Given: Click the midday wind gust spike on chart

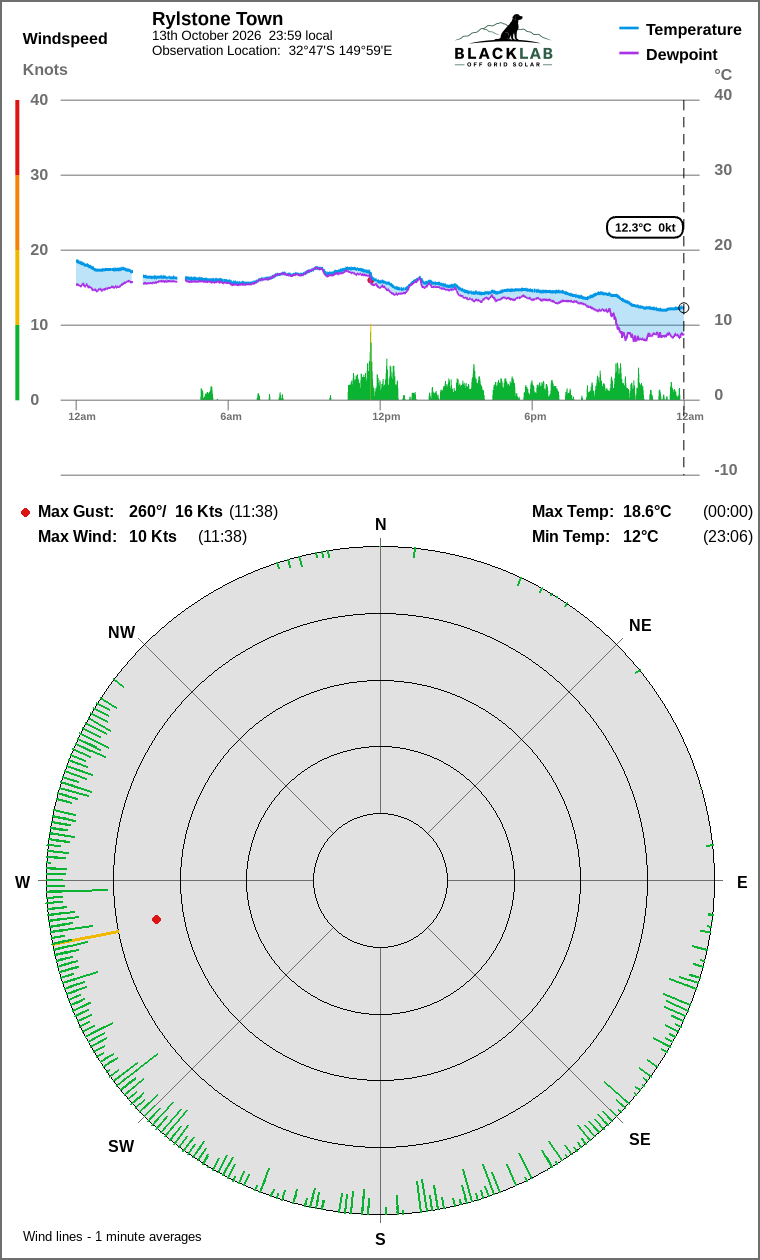Looking at the screenshot, I should pyautogui.click(x=371, y=362).
